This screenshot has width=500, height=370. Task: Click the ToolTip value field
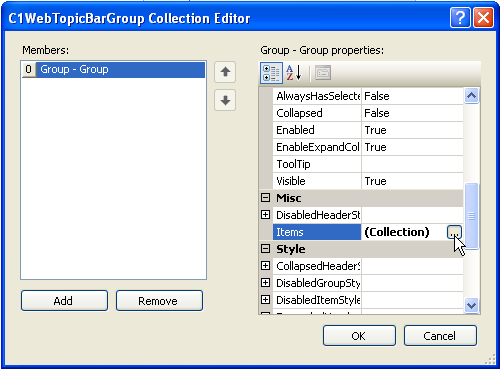click(x=413, y=164)
